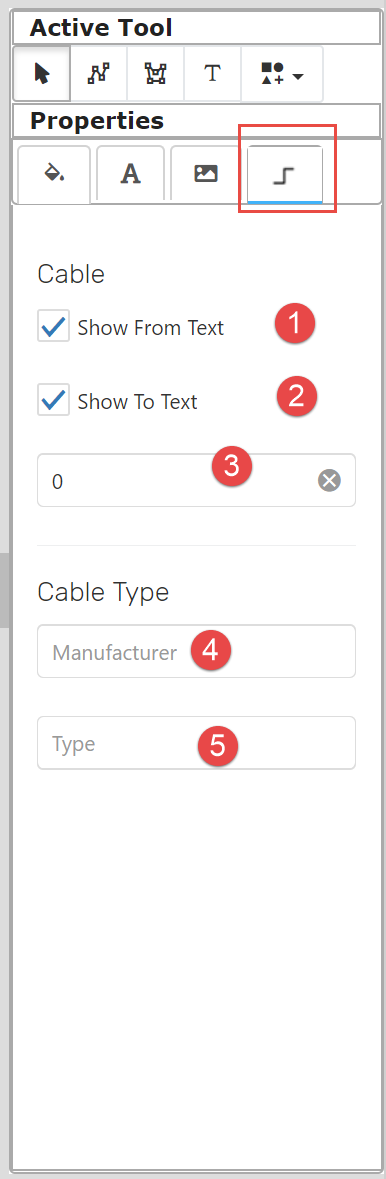Uncheck the Show From Text checkbox

tap(53, 326)
